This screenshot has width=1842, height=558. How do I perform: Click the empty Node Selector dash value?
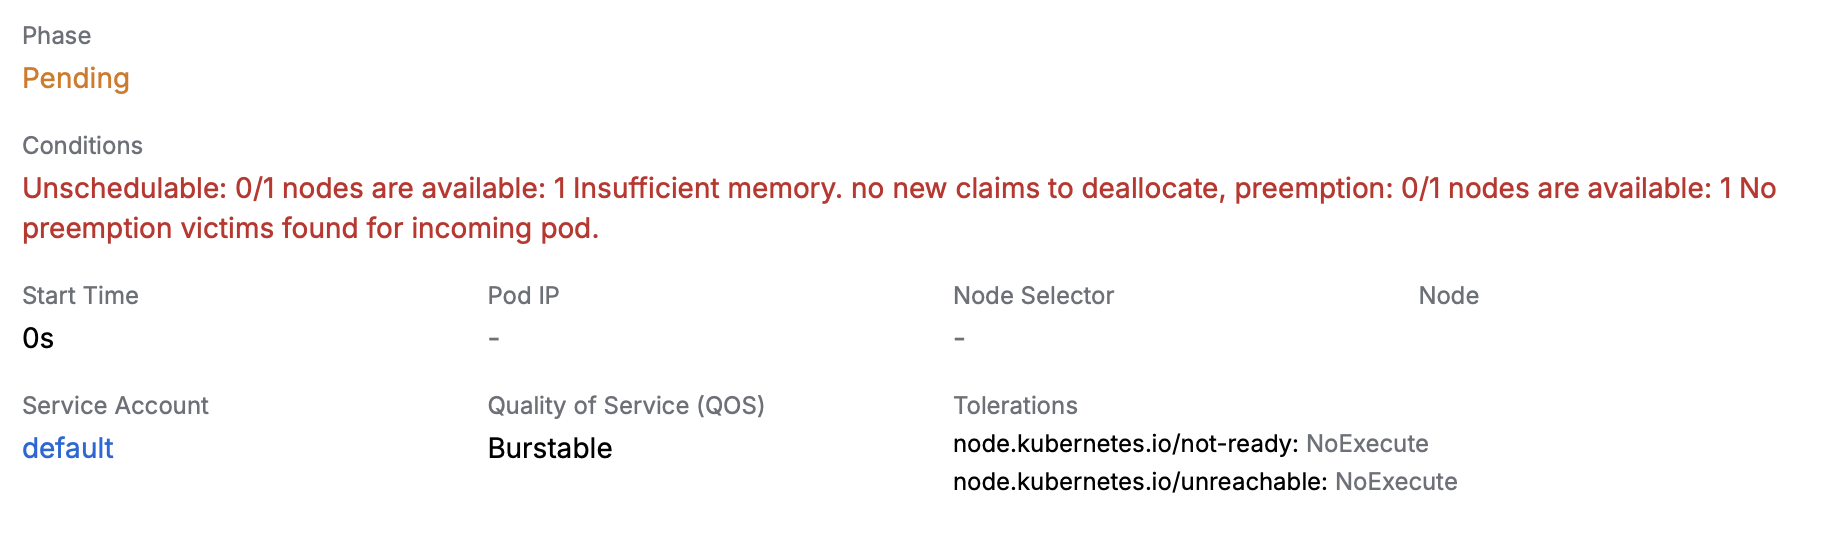(x=959, y=339)
